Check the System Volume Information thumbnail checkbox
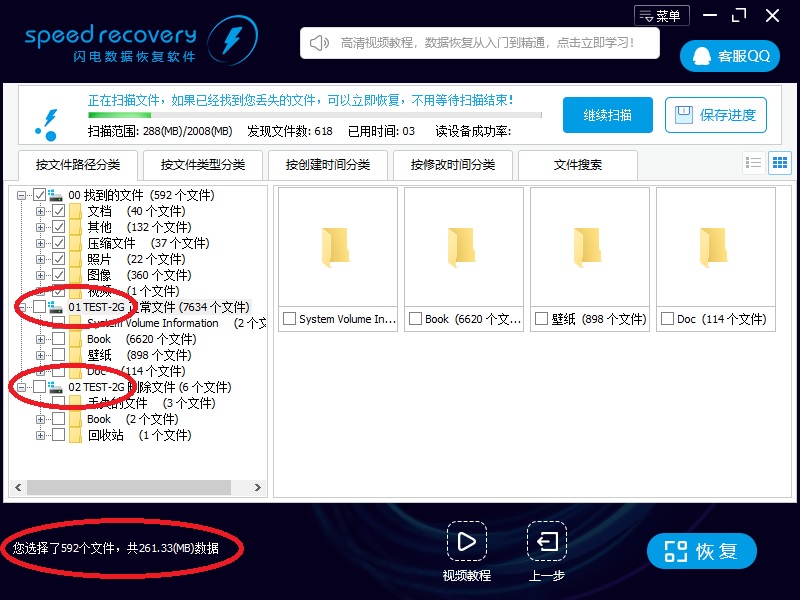 coord(289,319)
